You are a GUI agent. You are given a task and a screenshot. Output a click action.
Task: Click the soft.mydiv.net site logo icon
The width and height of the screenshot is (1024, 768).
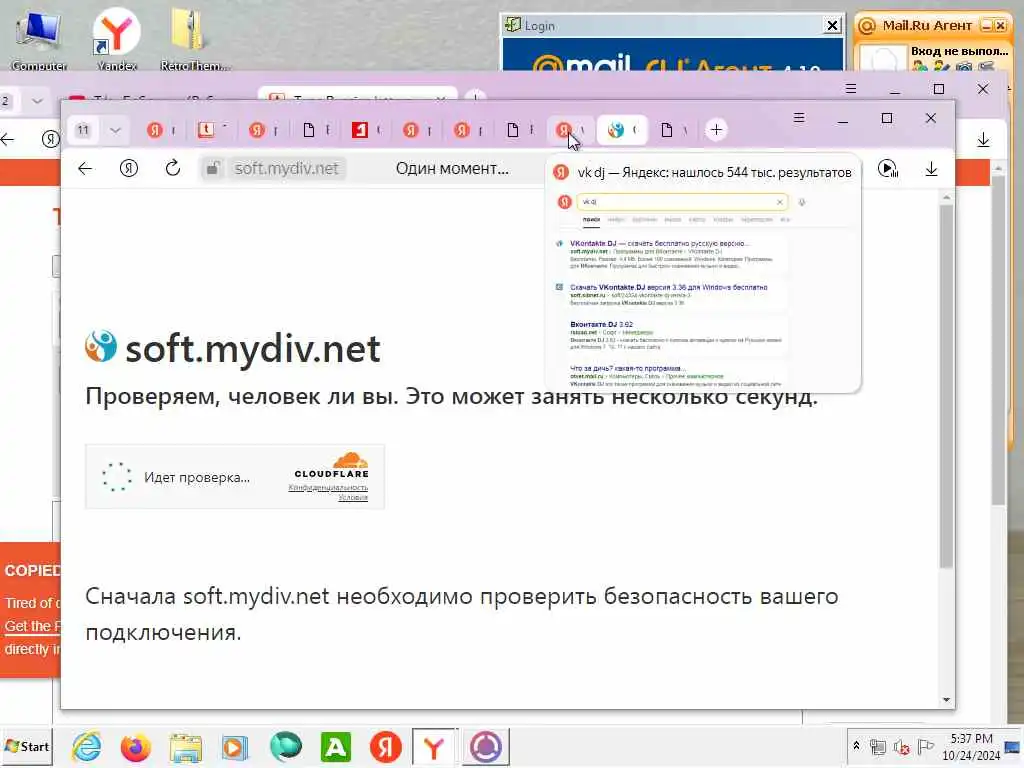coord(101,346)
